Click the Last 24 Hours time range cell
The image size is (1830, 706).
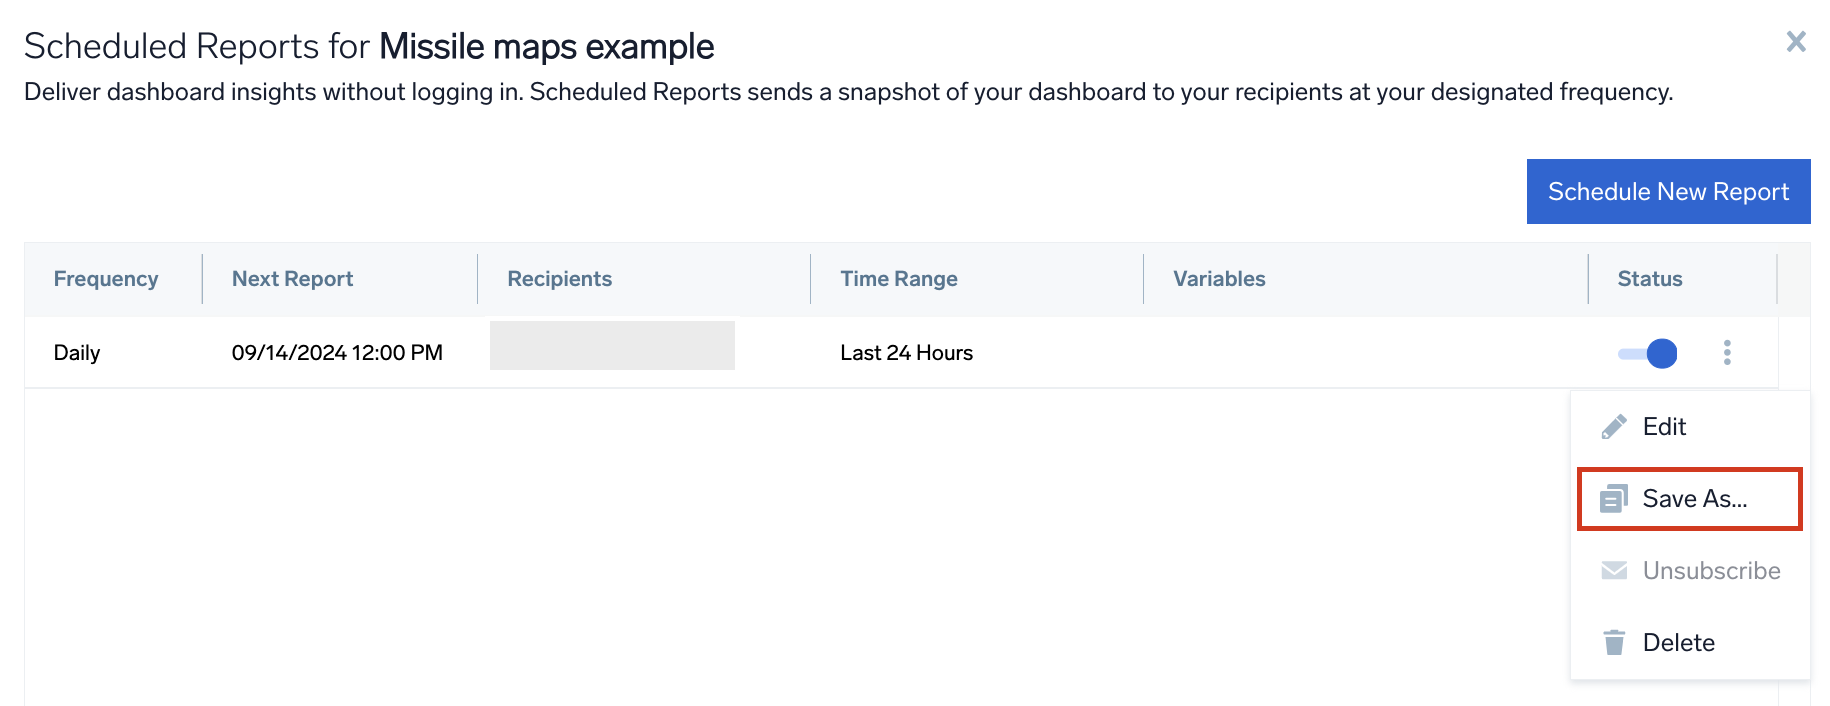[x=906, y=353]
